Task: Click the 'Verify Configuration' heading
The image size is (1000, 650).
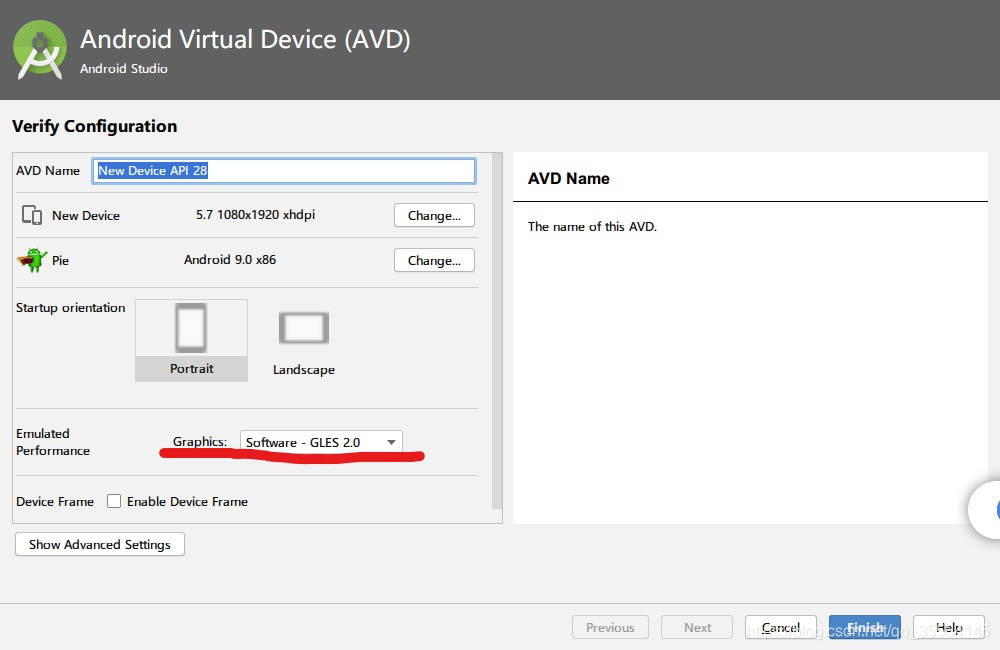Action: click(x=94, y=126)
